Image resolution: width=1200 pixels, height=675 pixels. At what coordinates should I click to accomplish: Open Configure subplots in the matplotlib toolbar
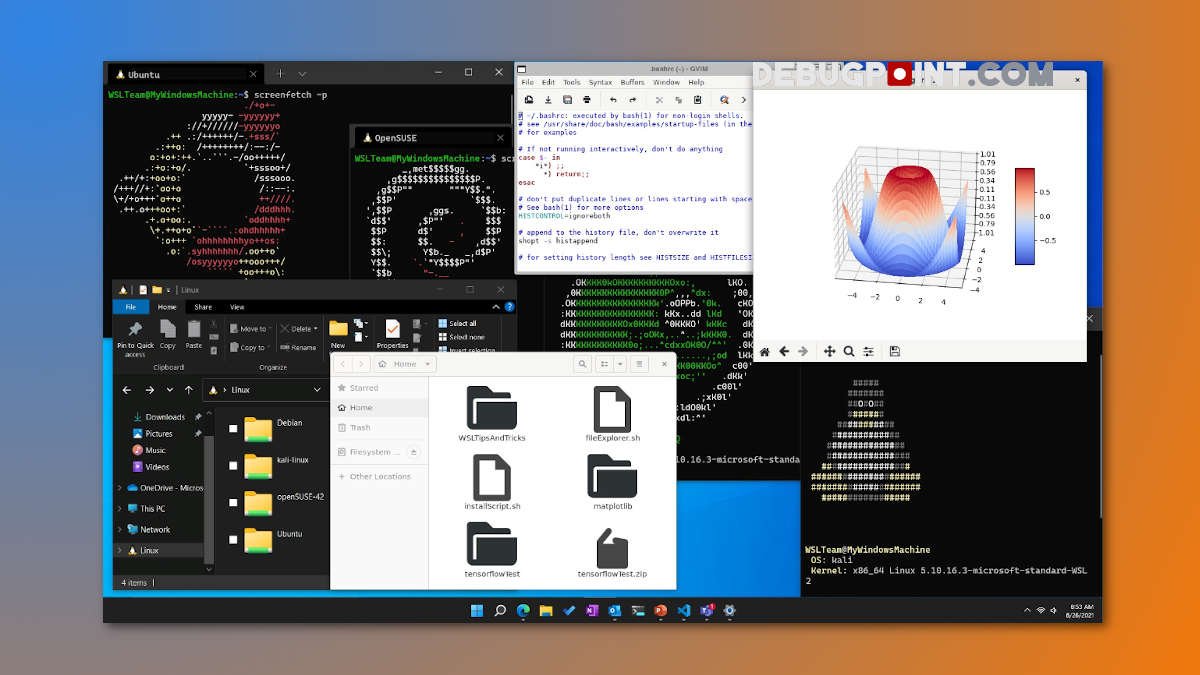tap(868, 351)
